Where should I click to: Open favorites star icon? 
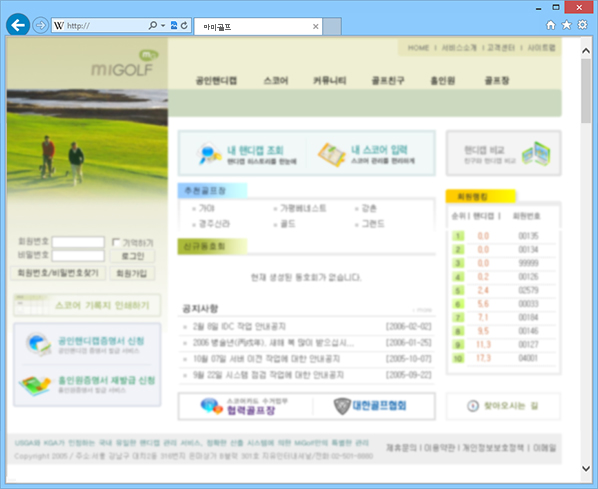[x=567, y=25]
